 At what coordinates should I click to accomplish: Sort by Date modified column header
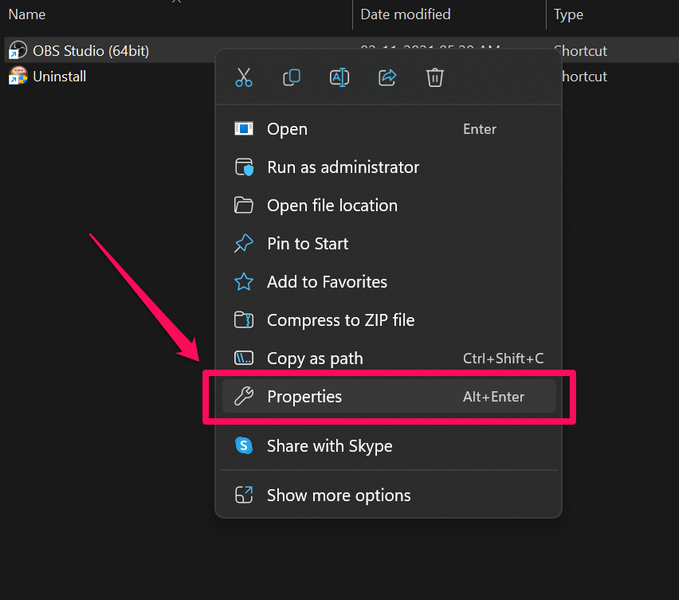click(405, 15)
